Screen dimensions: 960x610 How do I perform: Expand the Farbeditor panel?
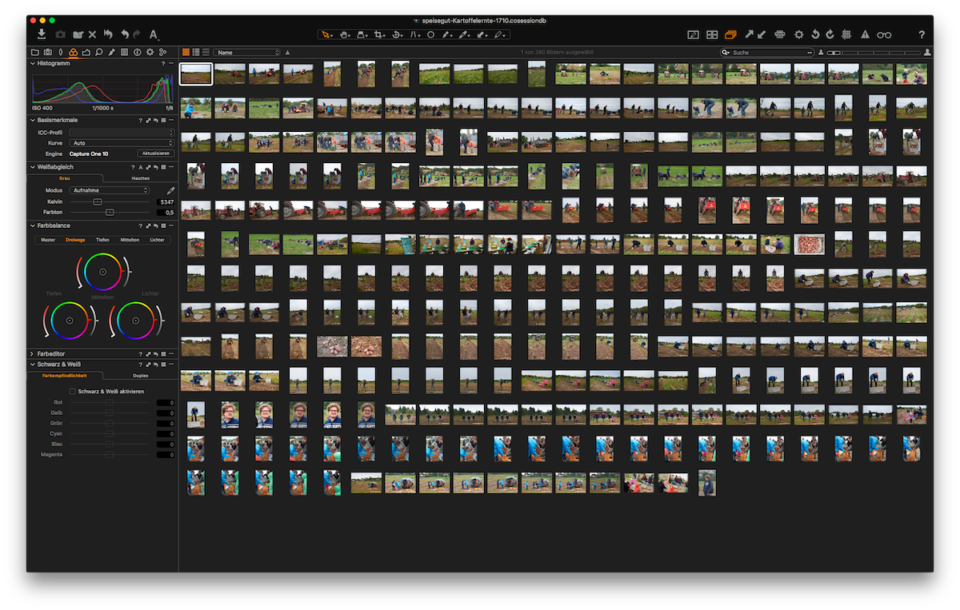pyautogui.click(x=32, y=353)
